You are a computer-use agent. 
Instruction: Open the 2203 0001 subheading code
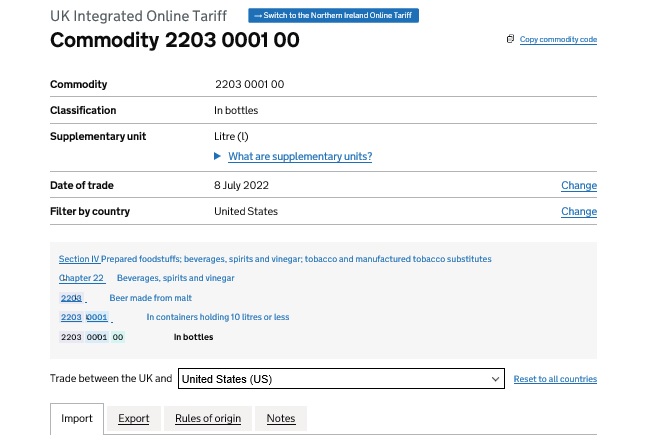point(84,317)
